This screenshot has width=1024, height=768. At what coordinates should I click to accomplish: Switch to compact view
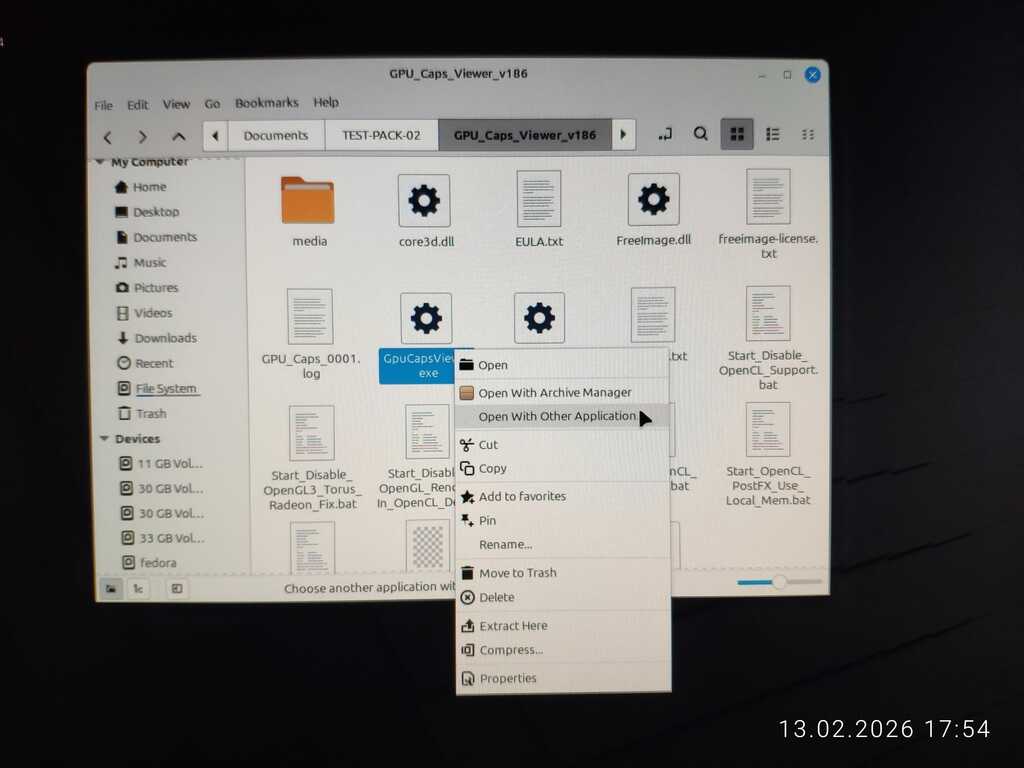[x=808, y=135]
